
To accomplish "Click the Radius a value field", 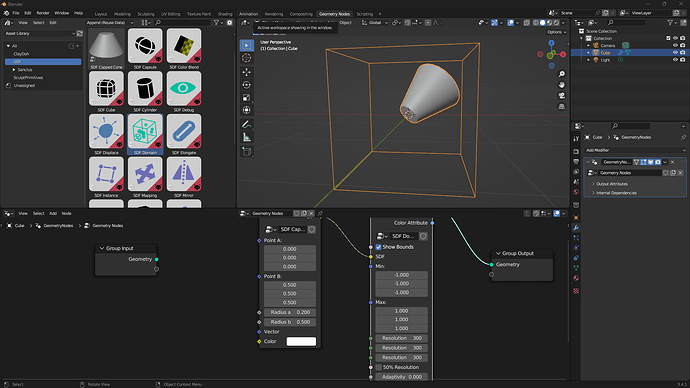I will (290, 312).
